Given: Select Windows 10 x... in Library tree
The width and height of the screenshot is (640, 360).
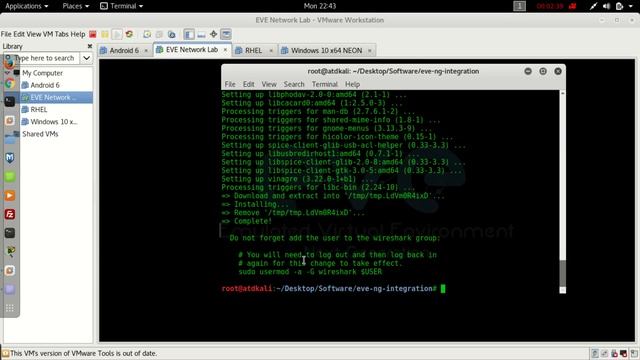Looking at the screenshot, I should tap(54, 122).
